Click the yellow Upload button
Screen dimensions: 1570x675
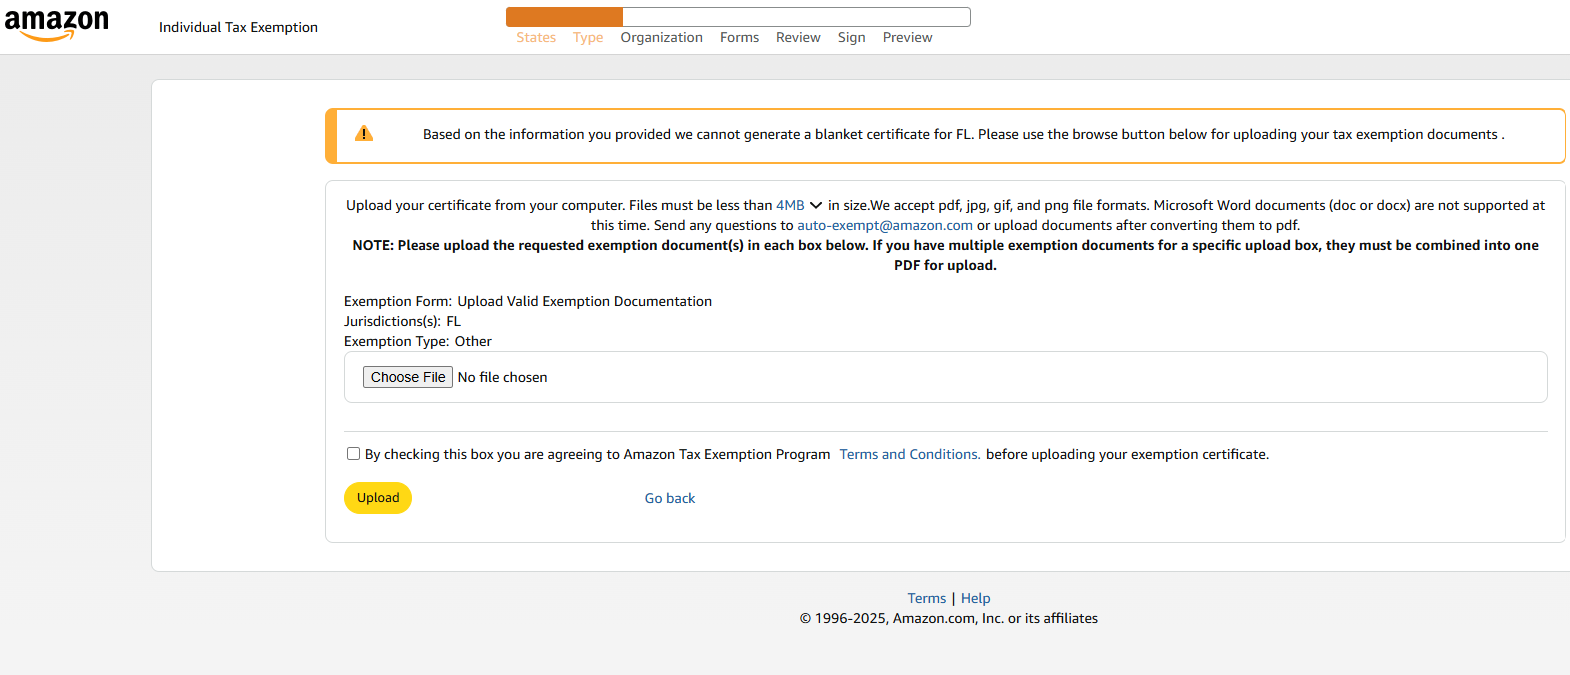pyautogui.click(x=378, y=498)
